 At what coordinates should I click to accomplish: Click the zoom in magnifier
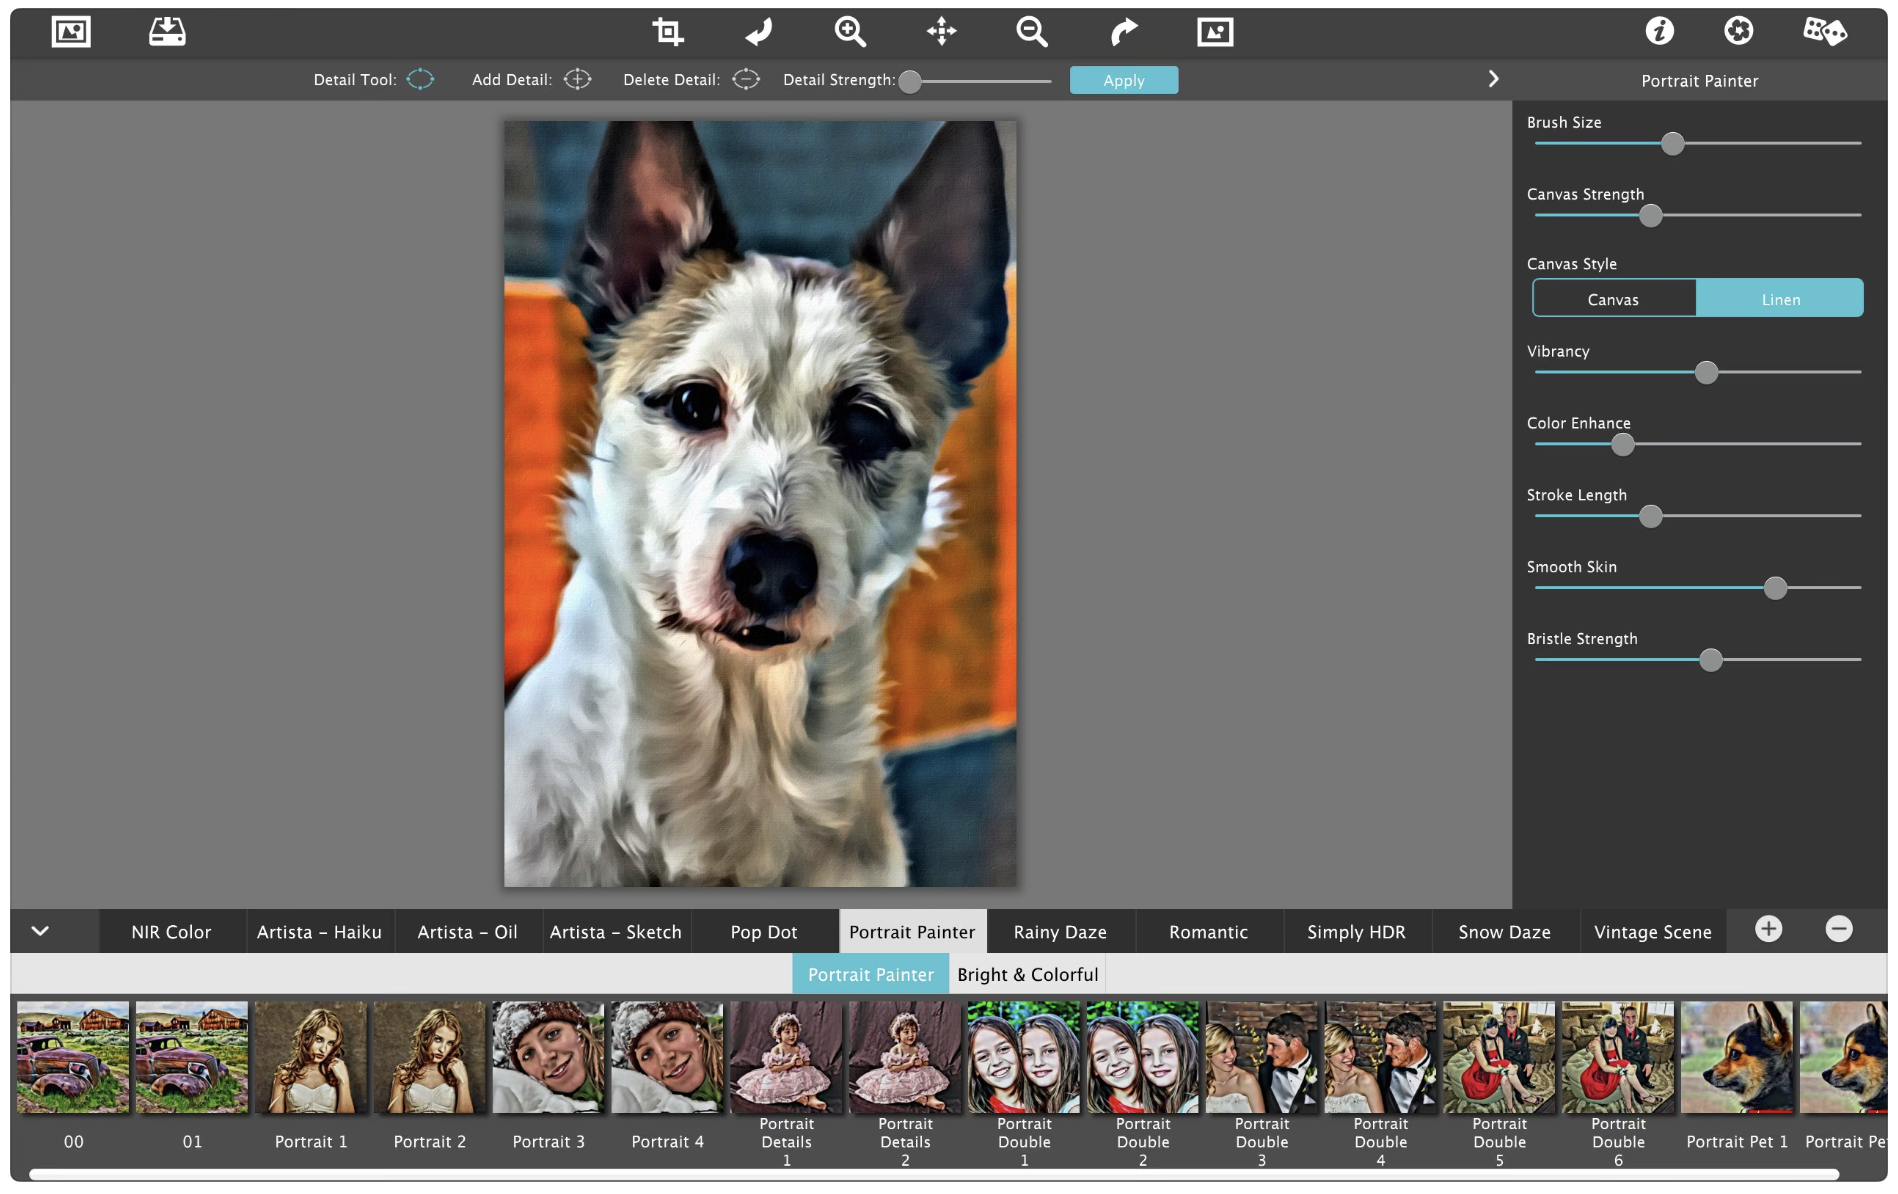click(x=850, y=32)
